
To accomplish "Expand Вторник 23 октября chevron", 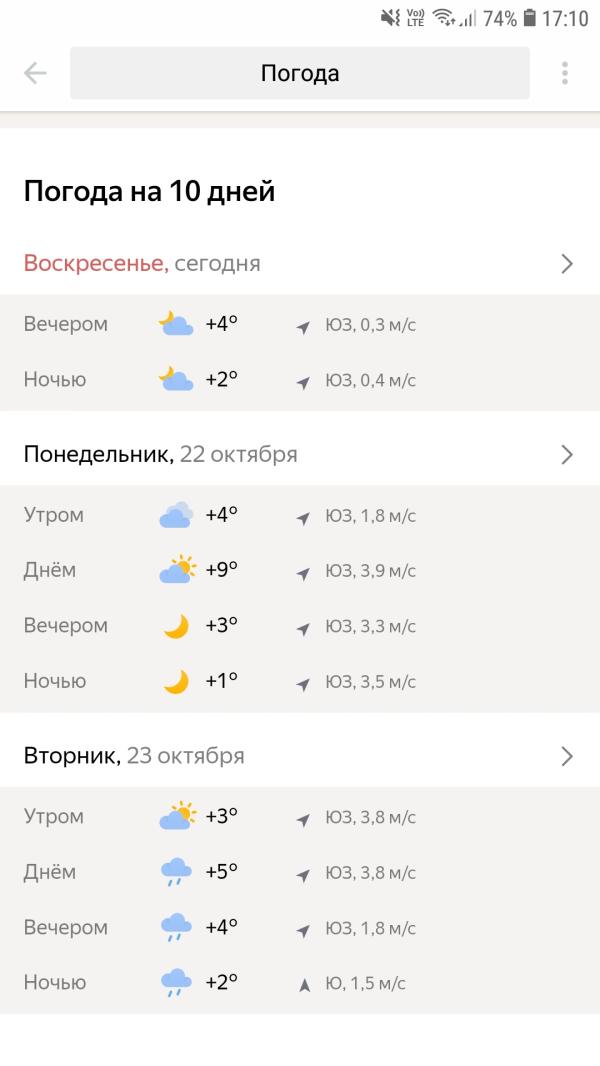I will 567,757.
